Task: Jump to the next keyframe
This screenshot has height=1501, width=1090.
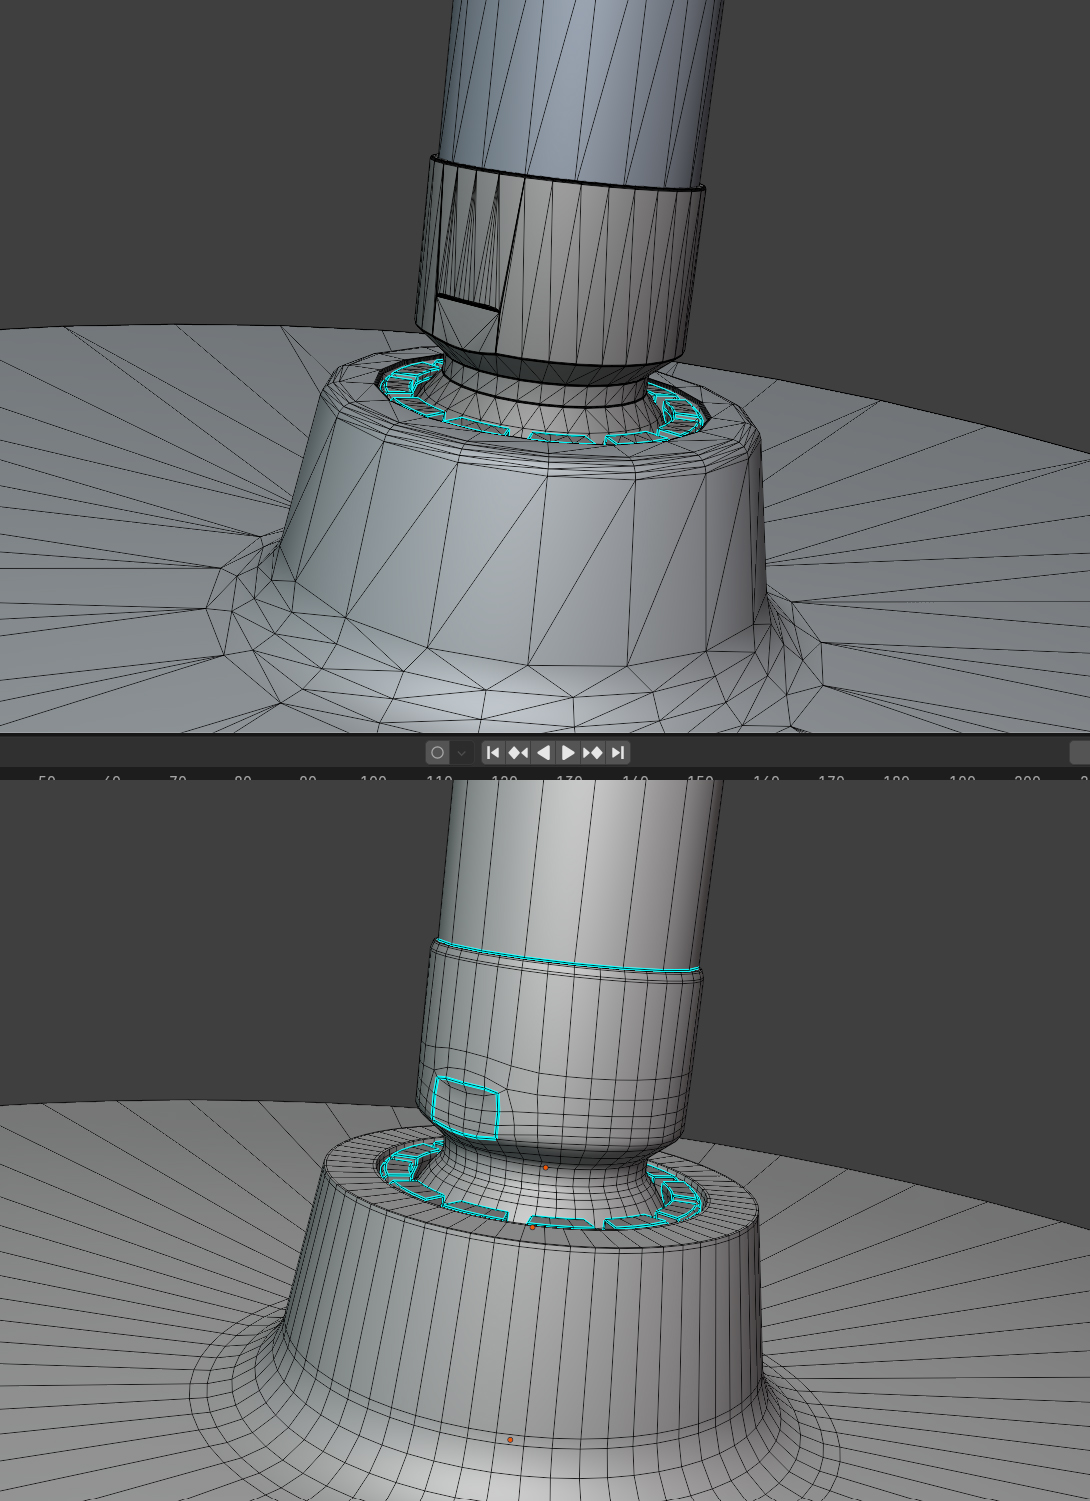Action: point(593,752)
